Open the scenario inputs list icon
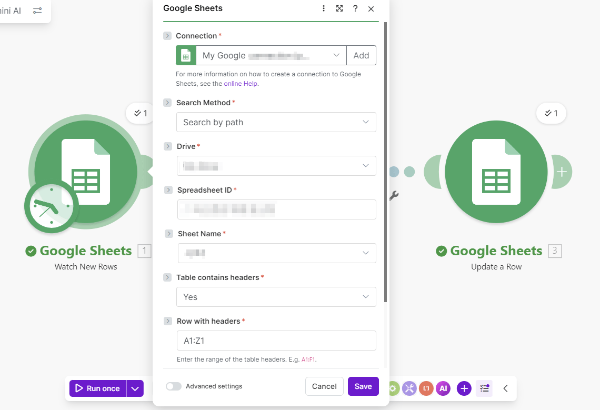Image resolution: width=600 pixels, height=410 pixels. 484,389
